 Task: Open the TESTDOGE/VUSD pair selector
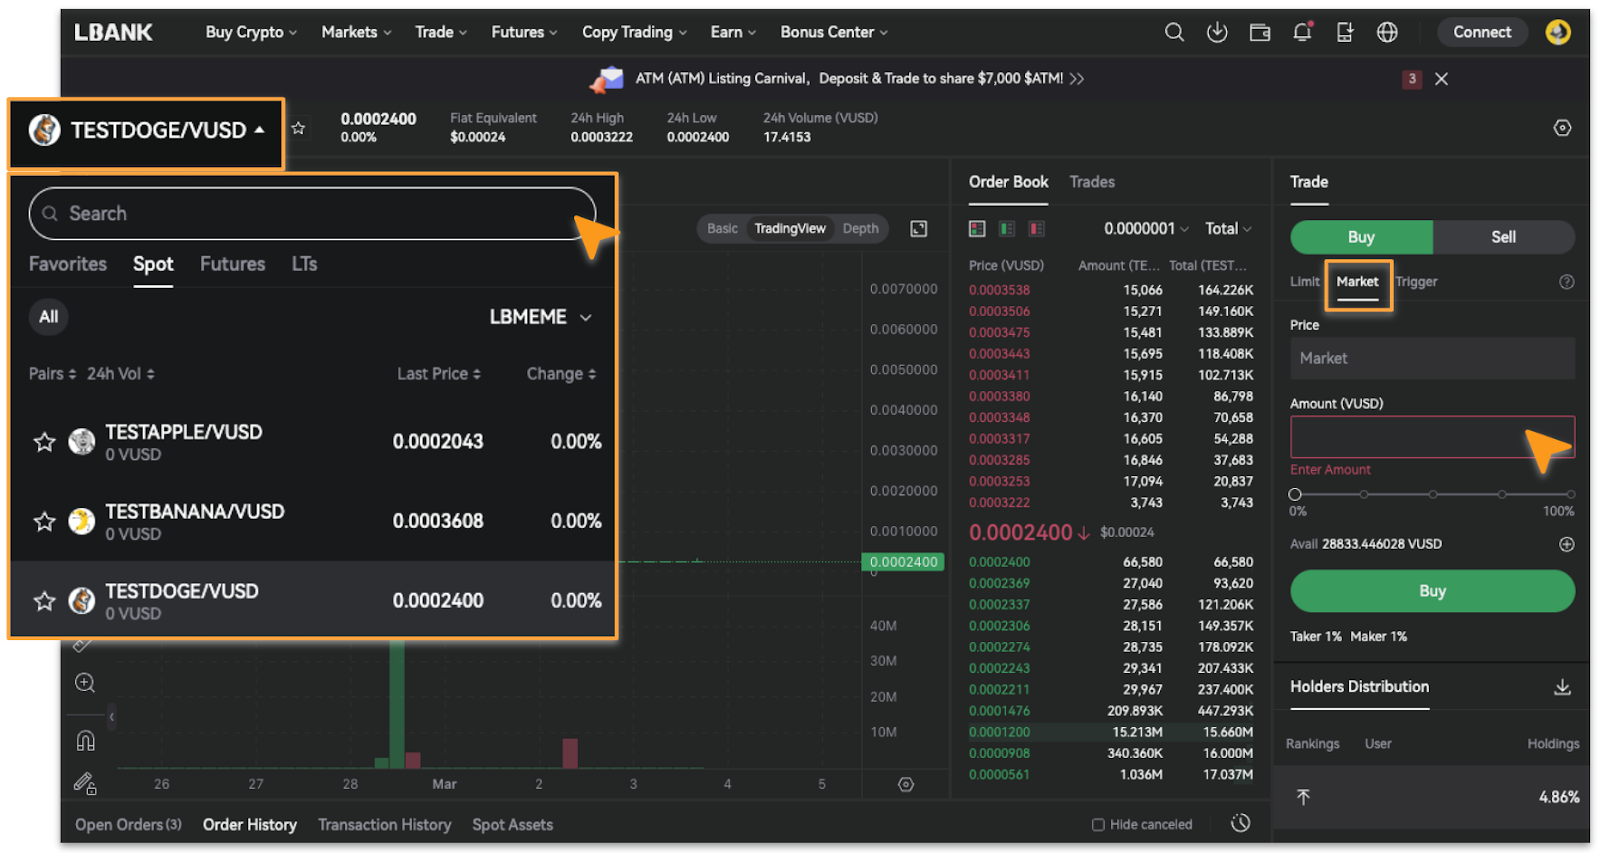147,131
